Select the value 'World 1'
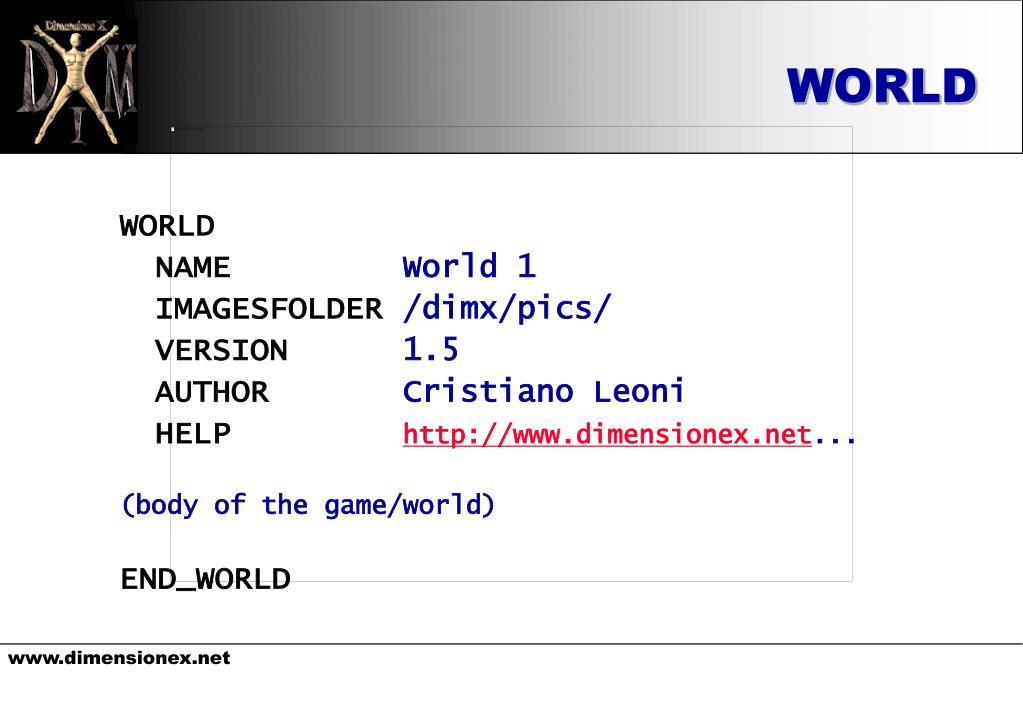This screenshot has height=708, width=1023. [469, 266]
